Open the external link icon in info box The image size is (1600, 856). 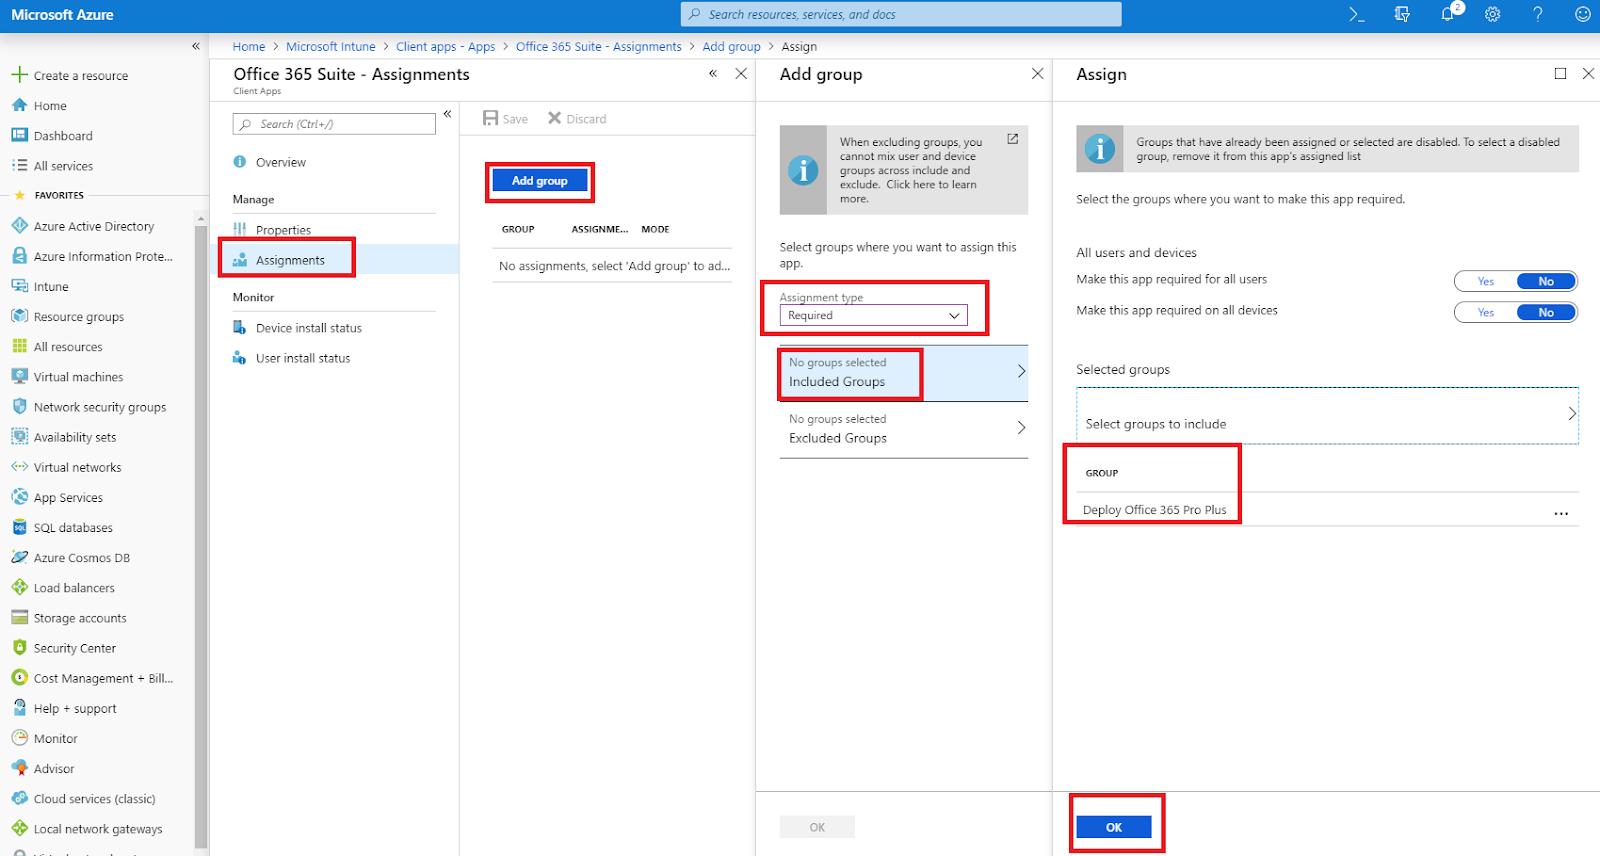[x=1012, y=139]
